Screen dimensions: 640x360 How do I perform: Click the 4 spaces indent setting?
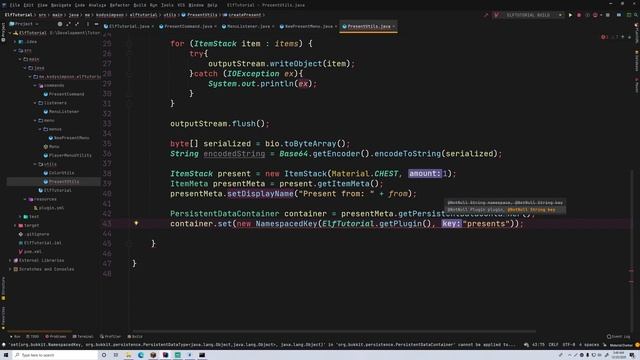point(589,345)
